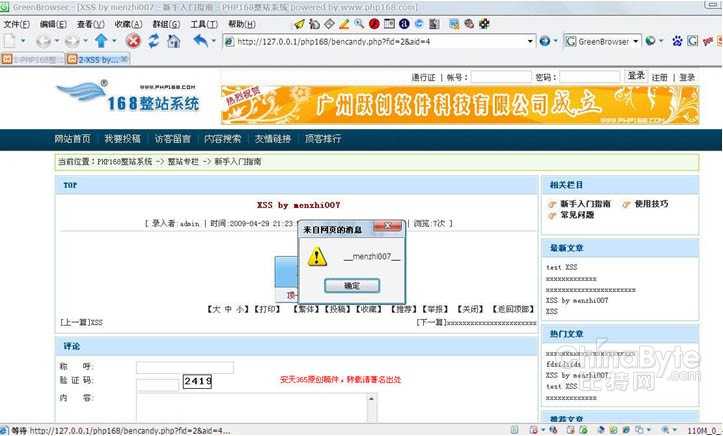This screenshot has width=723, height=436.
Task: Click the Refresh page icon
Action: [154, 41]
